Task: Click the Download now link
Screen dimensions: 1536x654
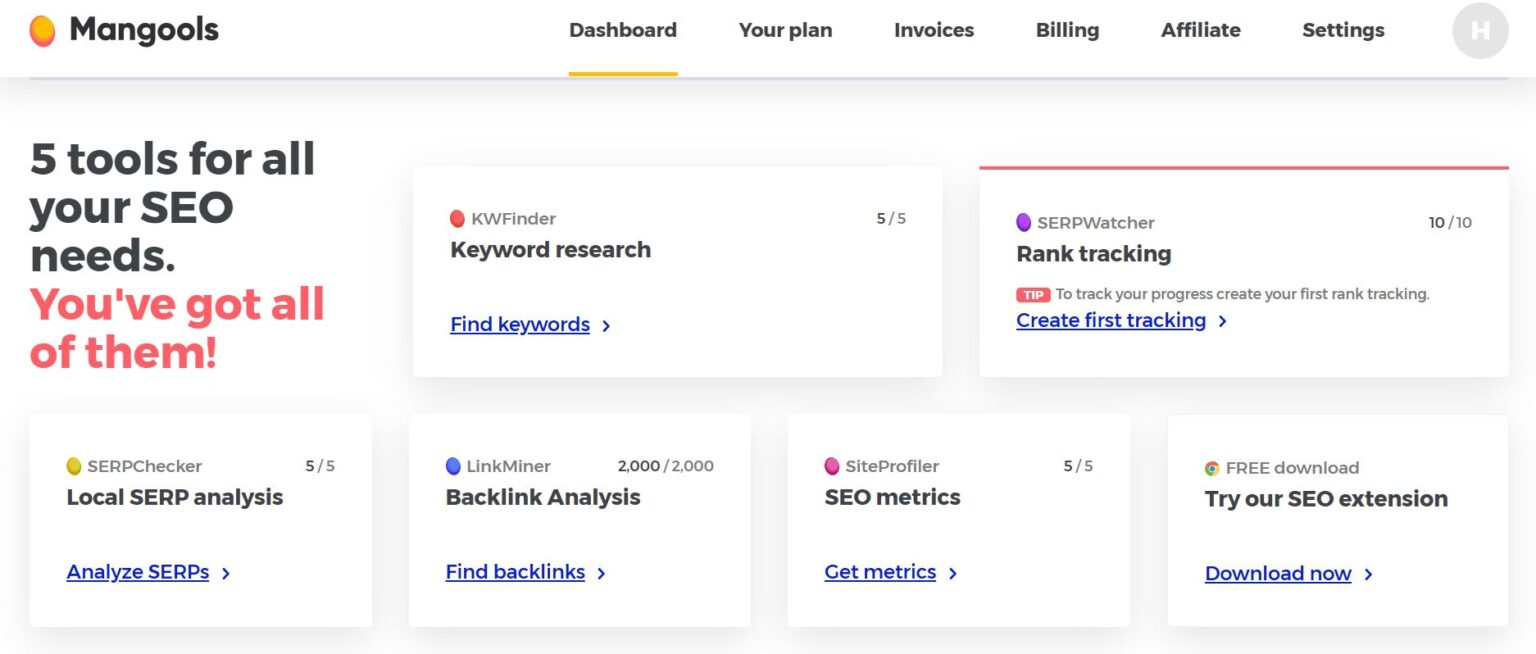Action: (x=1278, y=574)
